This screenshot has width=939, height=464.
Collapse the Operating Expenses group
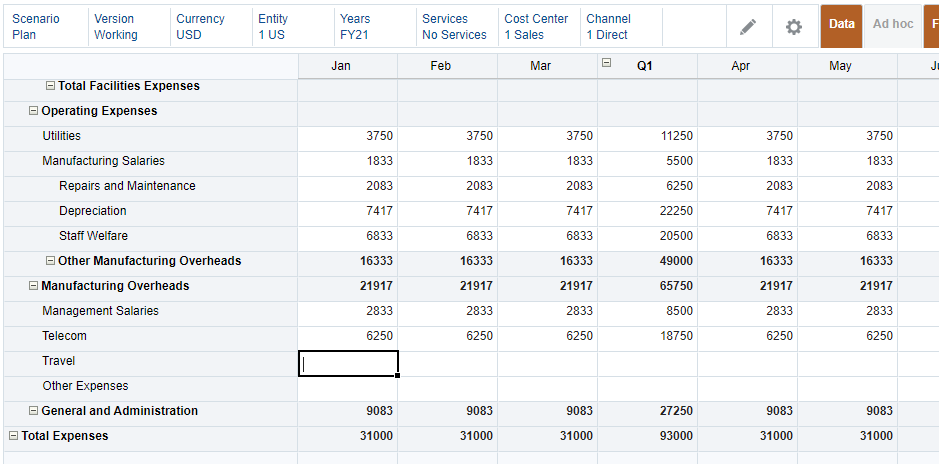(x=34, y=111)
